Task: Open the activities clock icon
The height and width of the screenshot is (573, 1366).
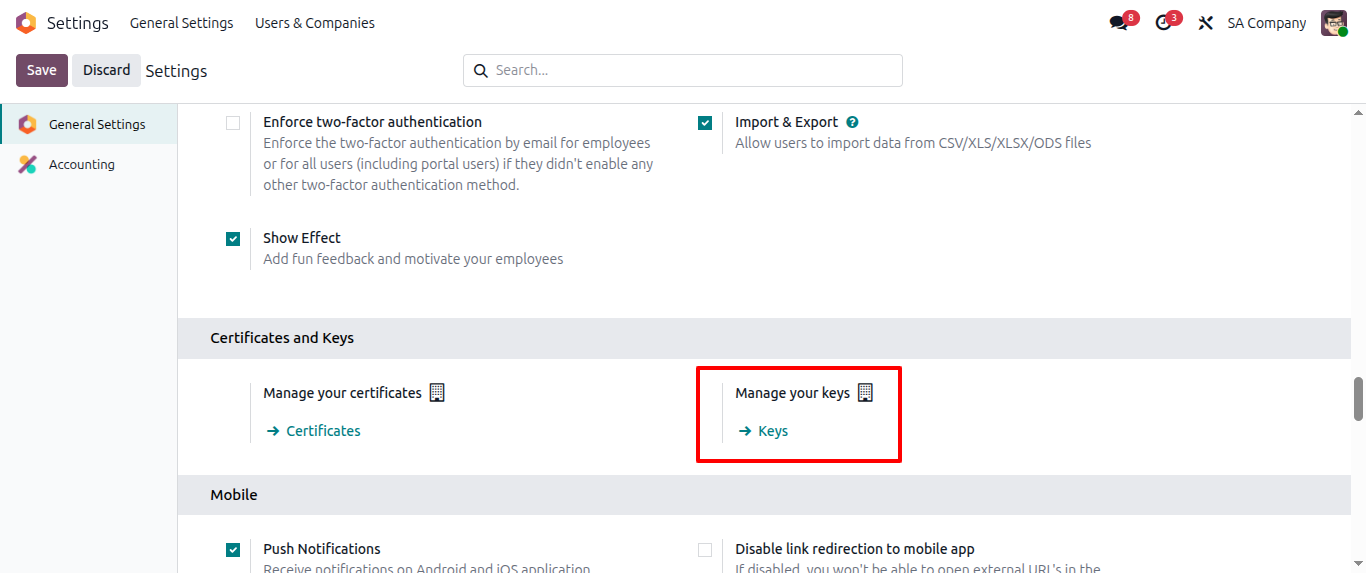Action: tap(1163, 23)
